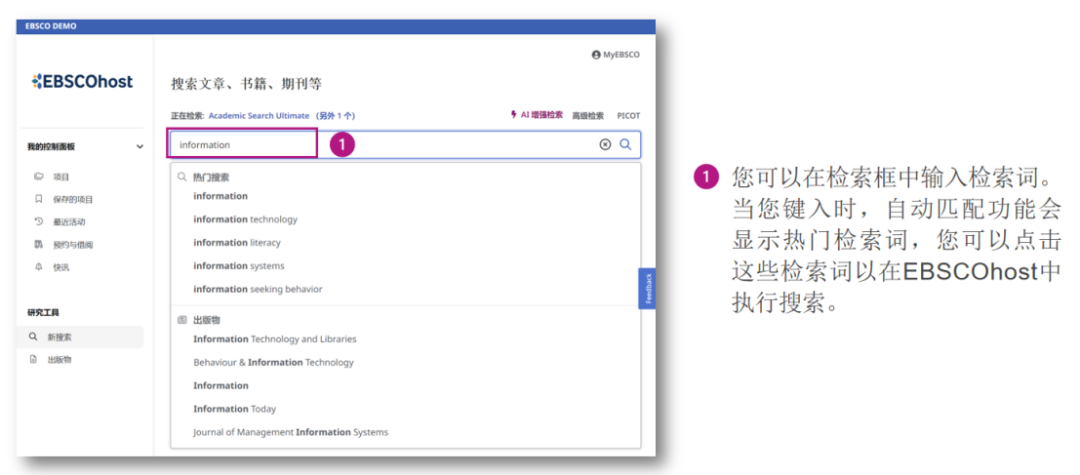
Task: Open 保存的项目 in the sidebar
Action: point(72,200)
